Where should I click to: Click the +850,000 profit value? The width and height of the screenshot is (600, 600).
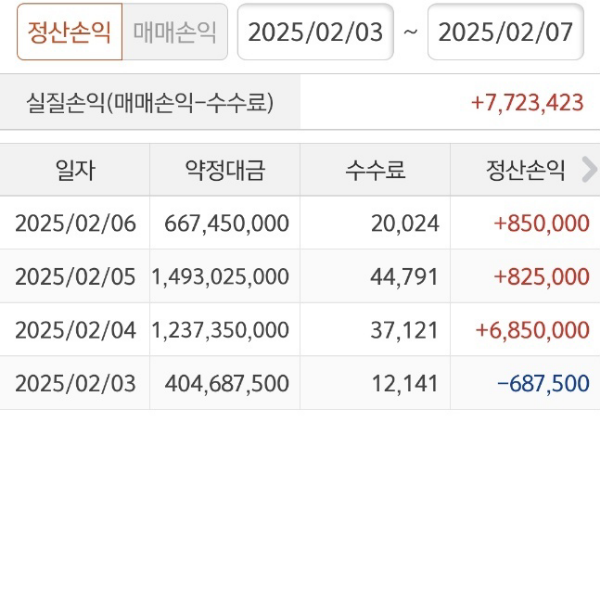(x=541, y=223)
